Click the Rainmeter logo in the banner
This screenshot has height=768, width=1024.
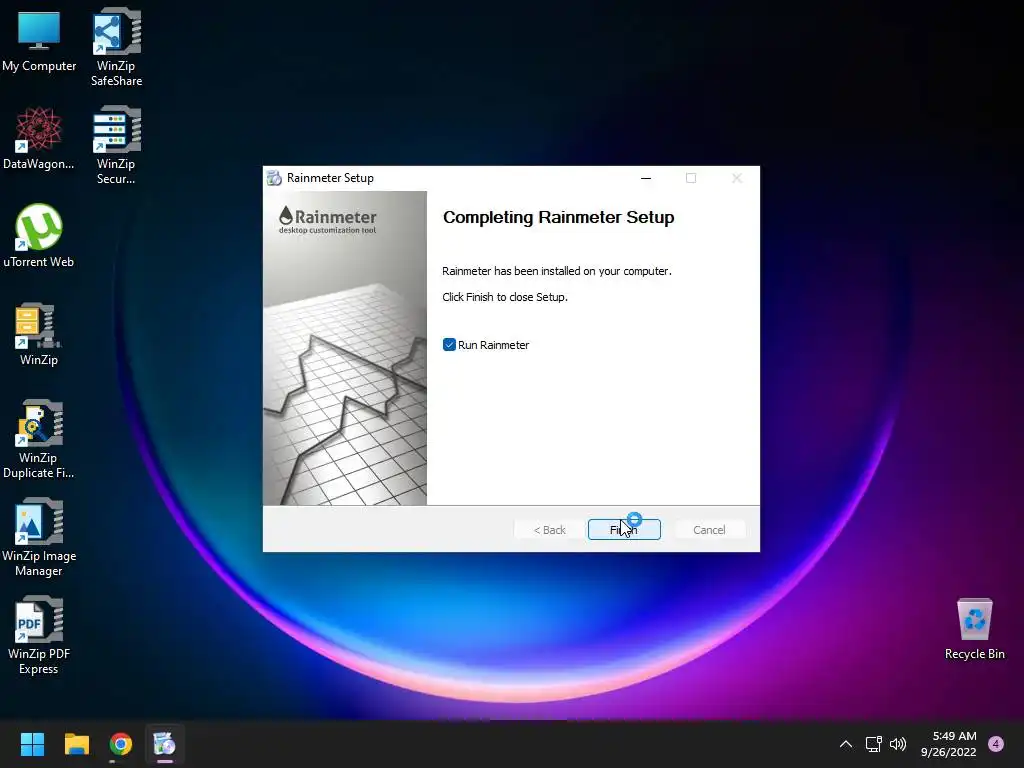click(x=327, y=220)
